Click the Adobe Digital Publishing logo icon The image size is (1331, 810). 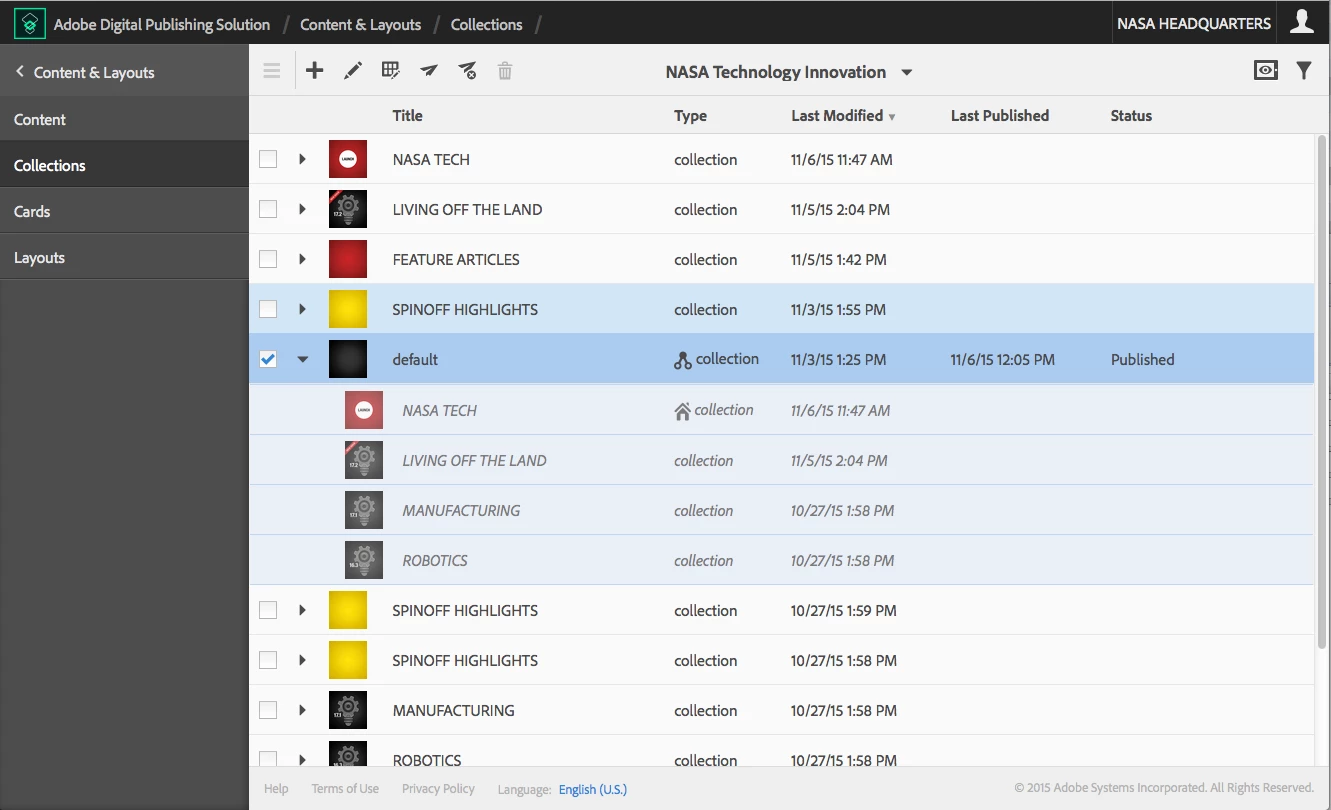click(x=30, y=23)
